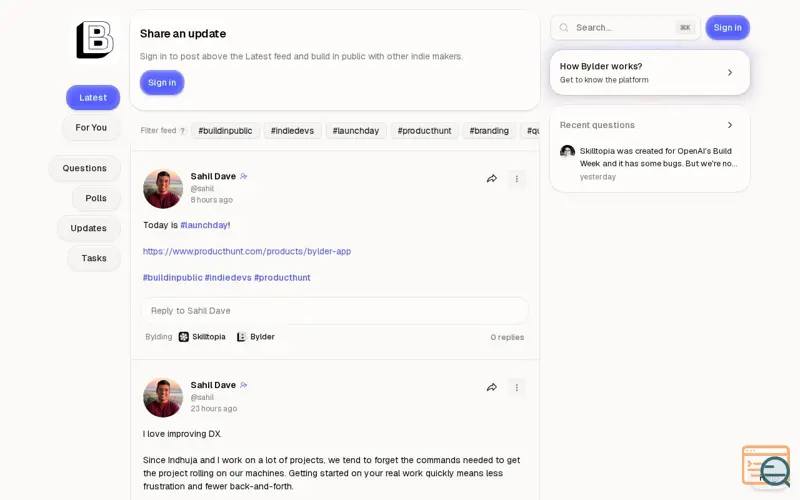Switch to the For You feed
The height and width of the screenshot is (500, 800).
tap(91, 128)
